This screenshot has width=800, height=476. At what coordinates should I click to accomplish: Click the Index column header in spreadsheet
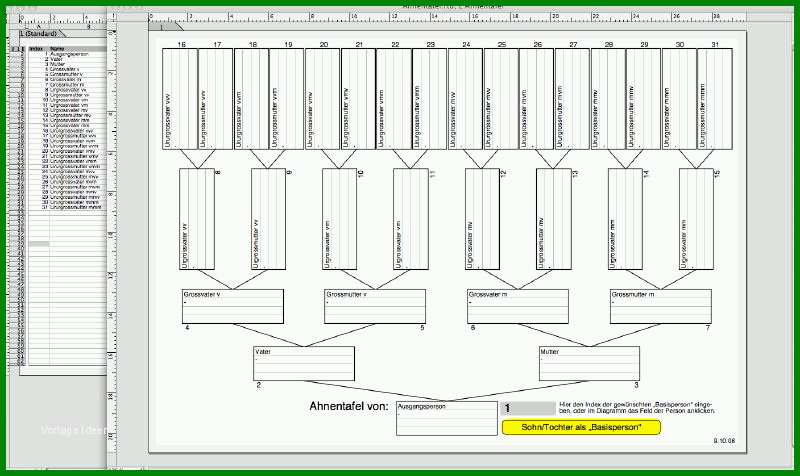[38, 49]
